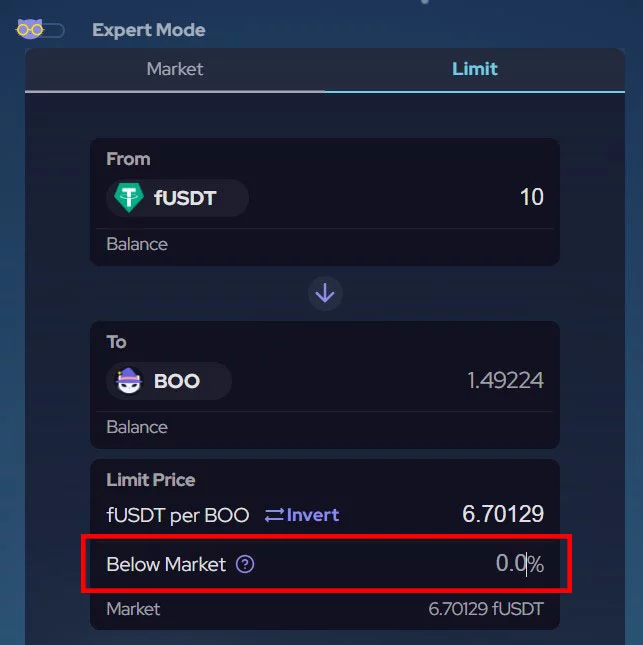Screen dimensions: 643x645
Task: Toggle the Expert Mode switch
Action: pos(40,29)
